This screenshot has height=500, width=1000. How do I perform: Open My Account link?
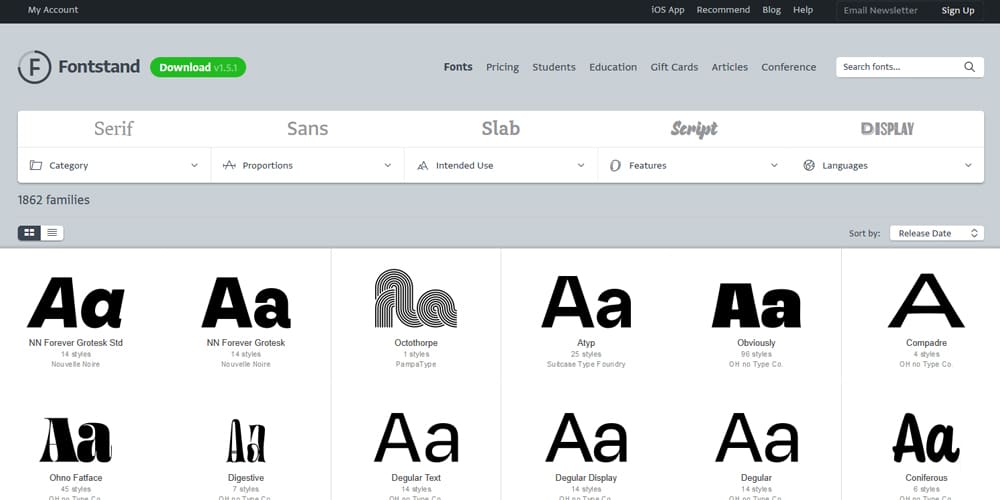53,10
